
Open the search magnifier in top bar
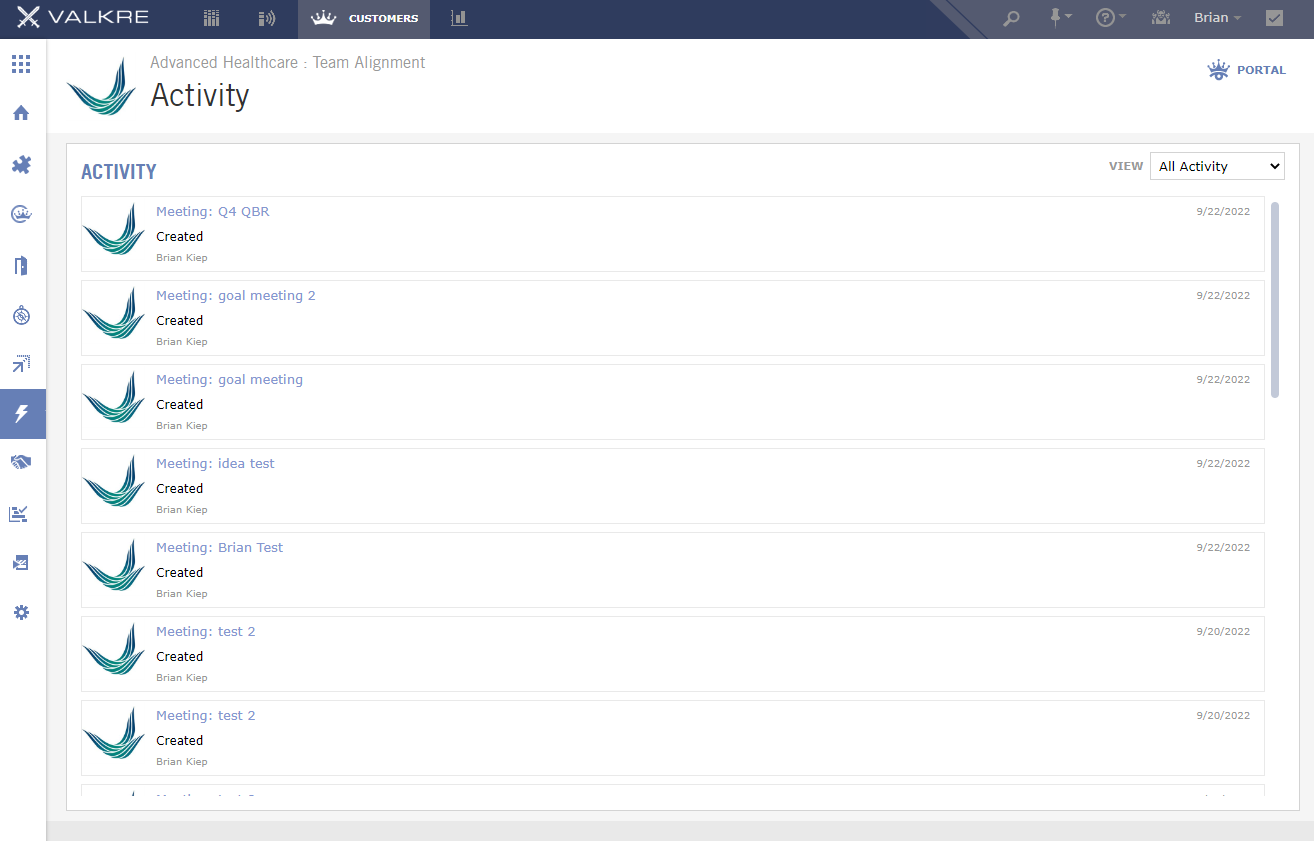pyautogui.click(x=1011, y=18)
